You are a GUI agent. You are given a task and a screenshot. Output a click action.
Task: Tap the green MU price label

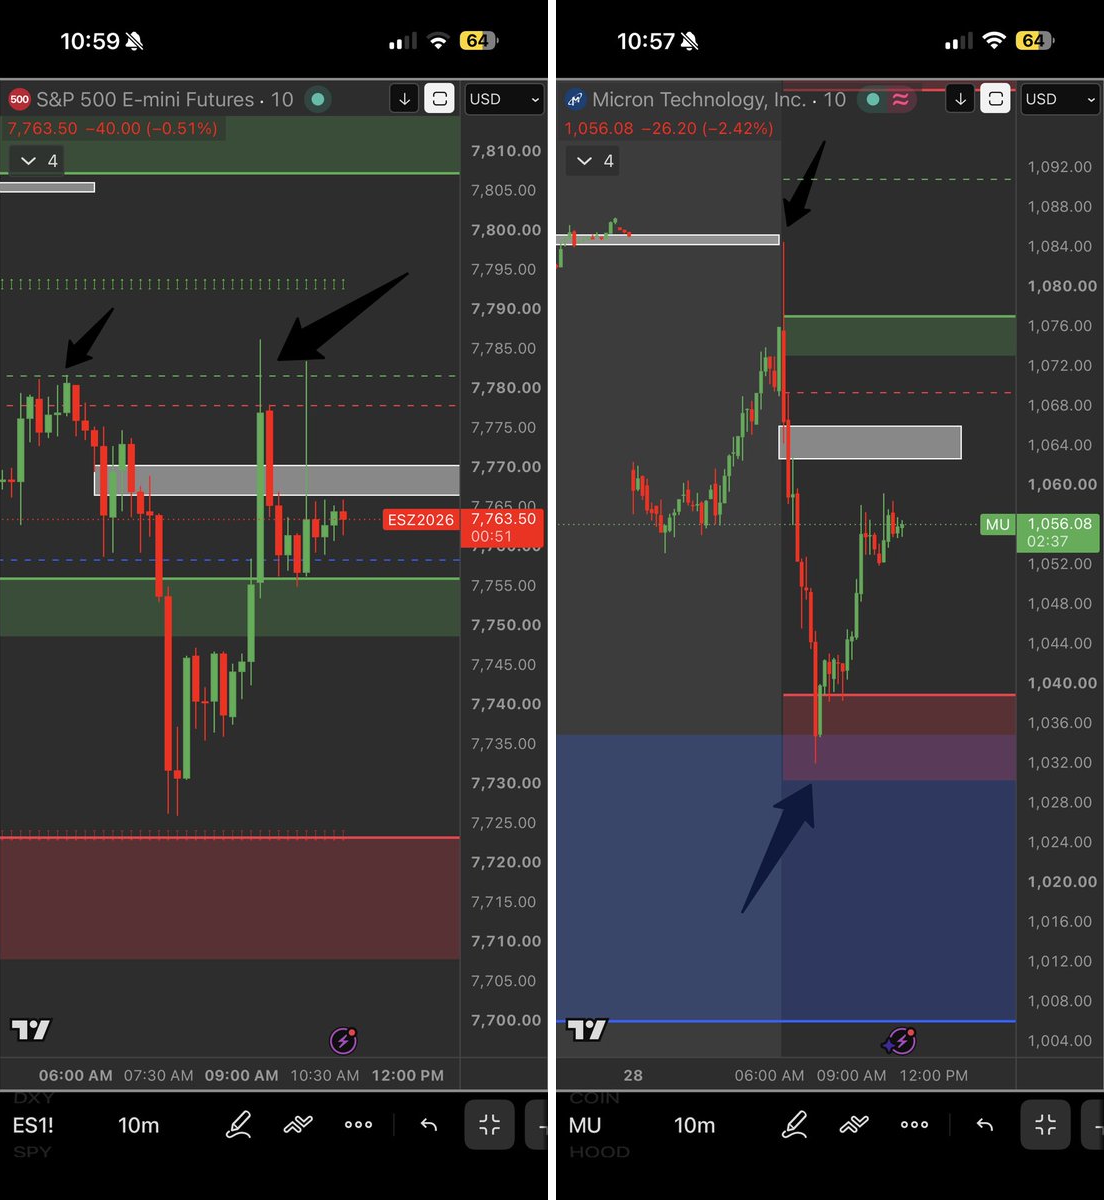[x=998, y=524]
